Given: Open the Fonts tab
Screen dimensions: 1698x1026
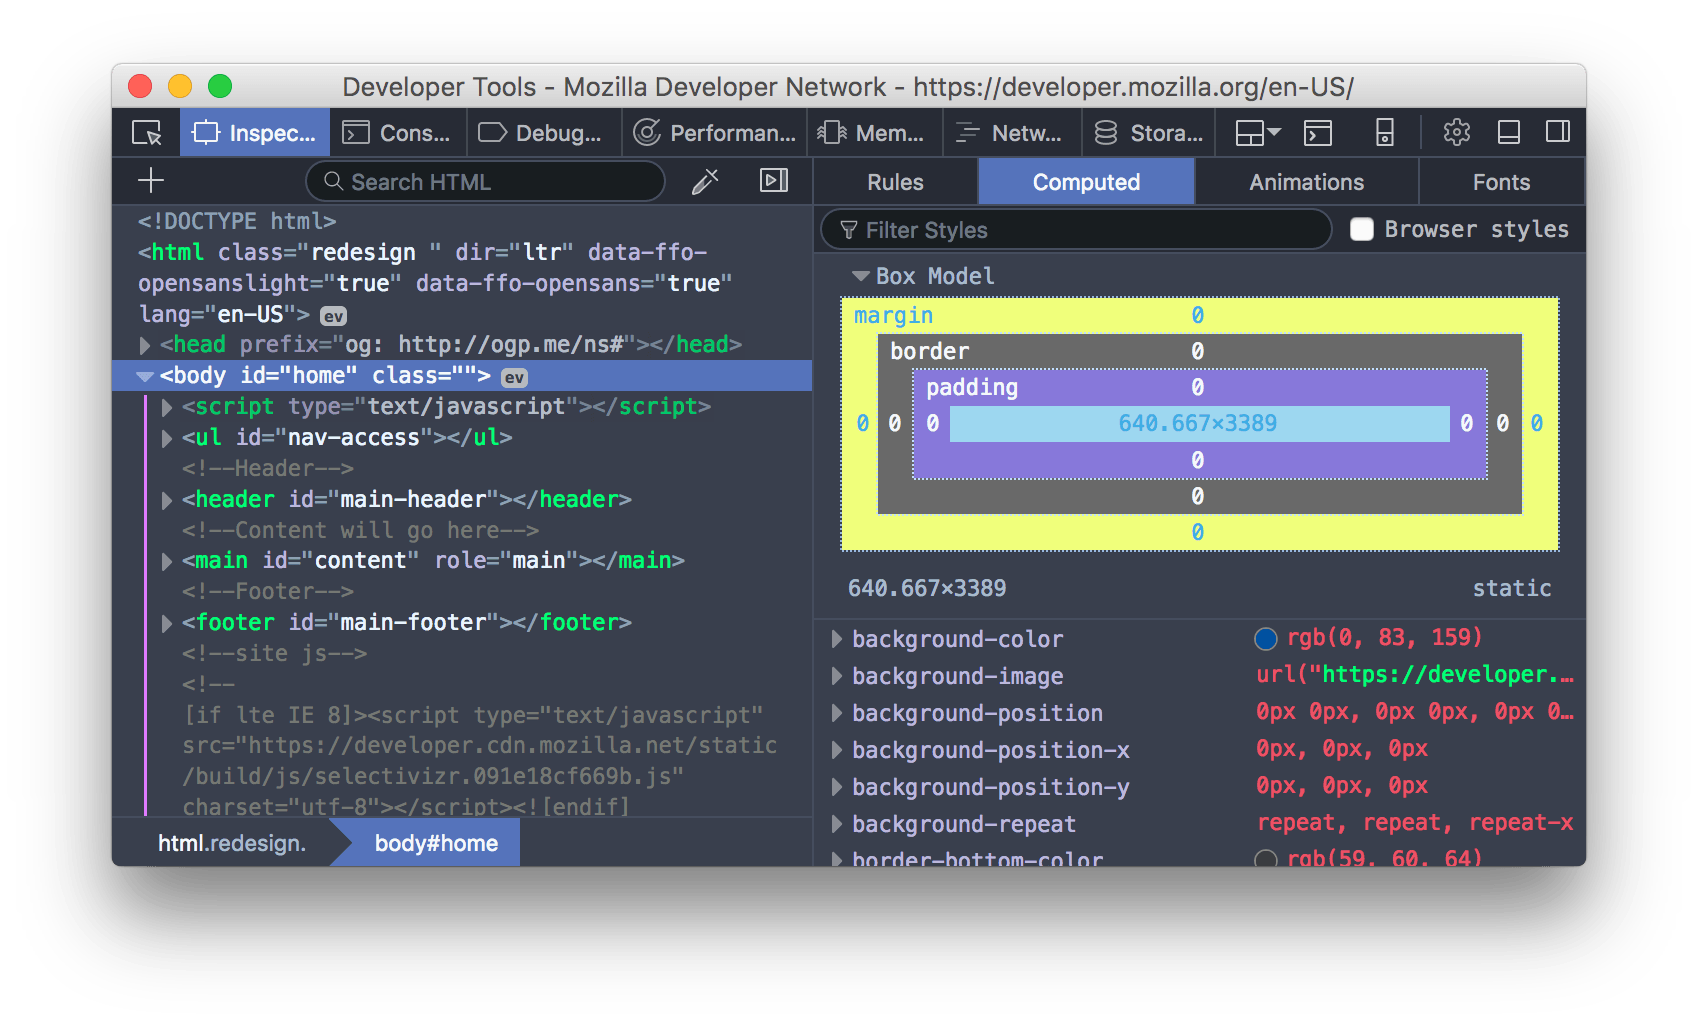Looking at the screenshot, I should (1501, 182).
